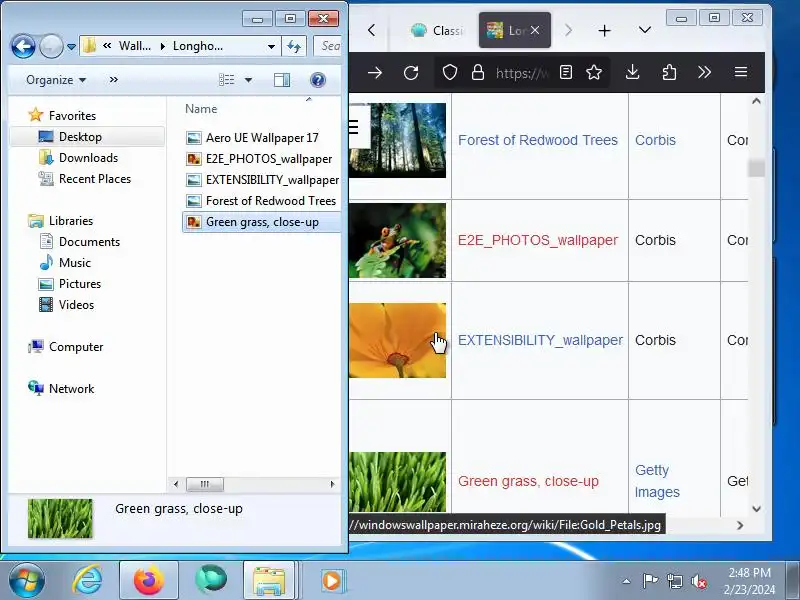
Task: Open Recent Places in the navigation pane
Action: [x=95, y=179]
